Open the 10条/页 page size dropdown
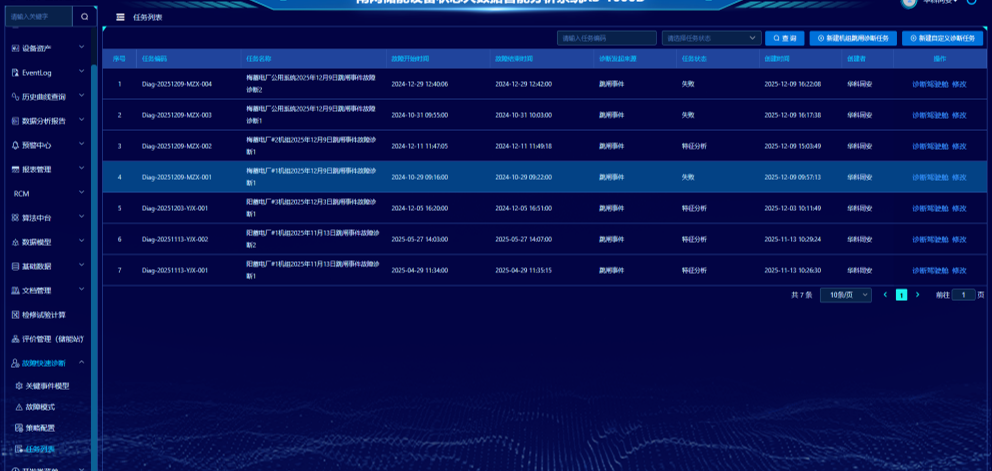 [846, 295]
